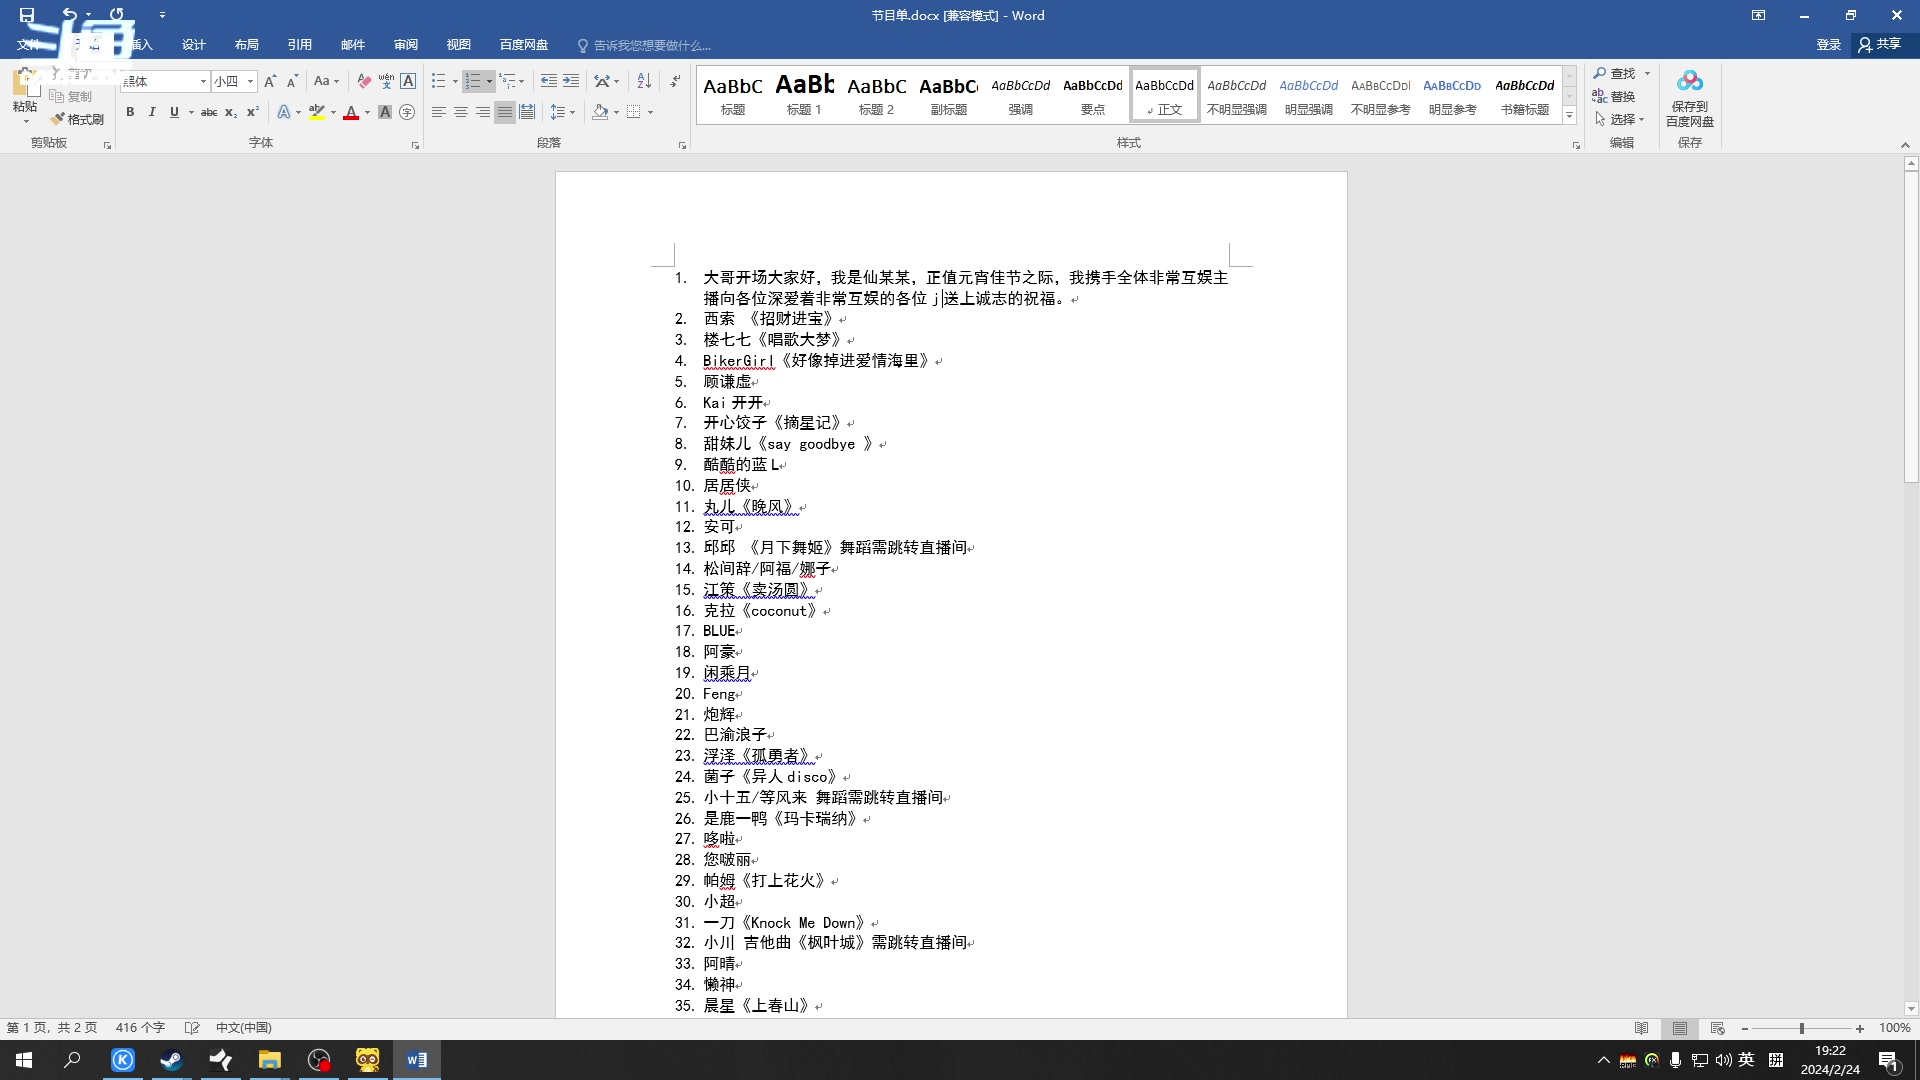Apply strikethrough to text
The image size is (1920, 1080).
[208, 112]
